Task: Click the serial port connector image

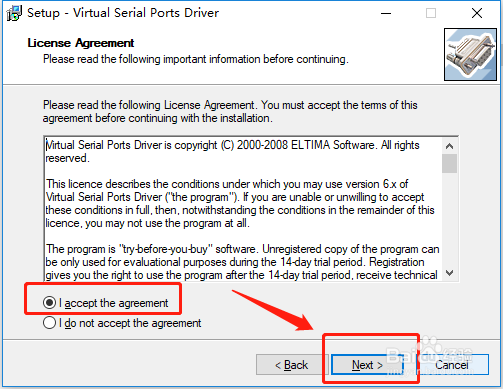Action: coord(470,55)
